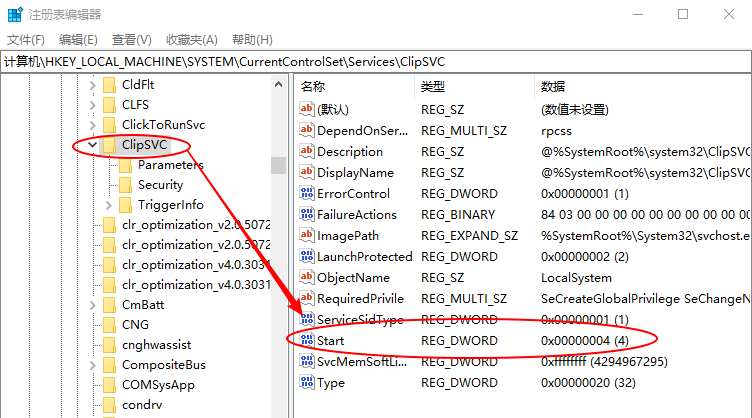The height and width of the screenshot is (418, 752).
Task: Select the Parameters subkey folder icon
Action: point(125,165)
